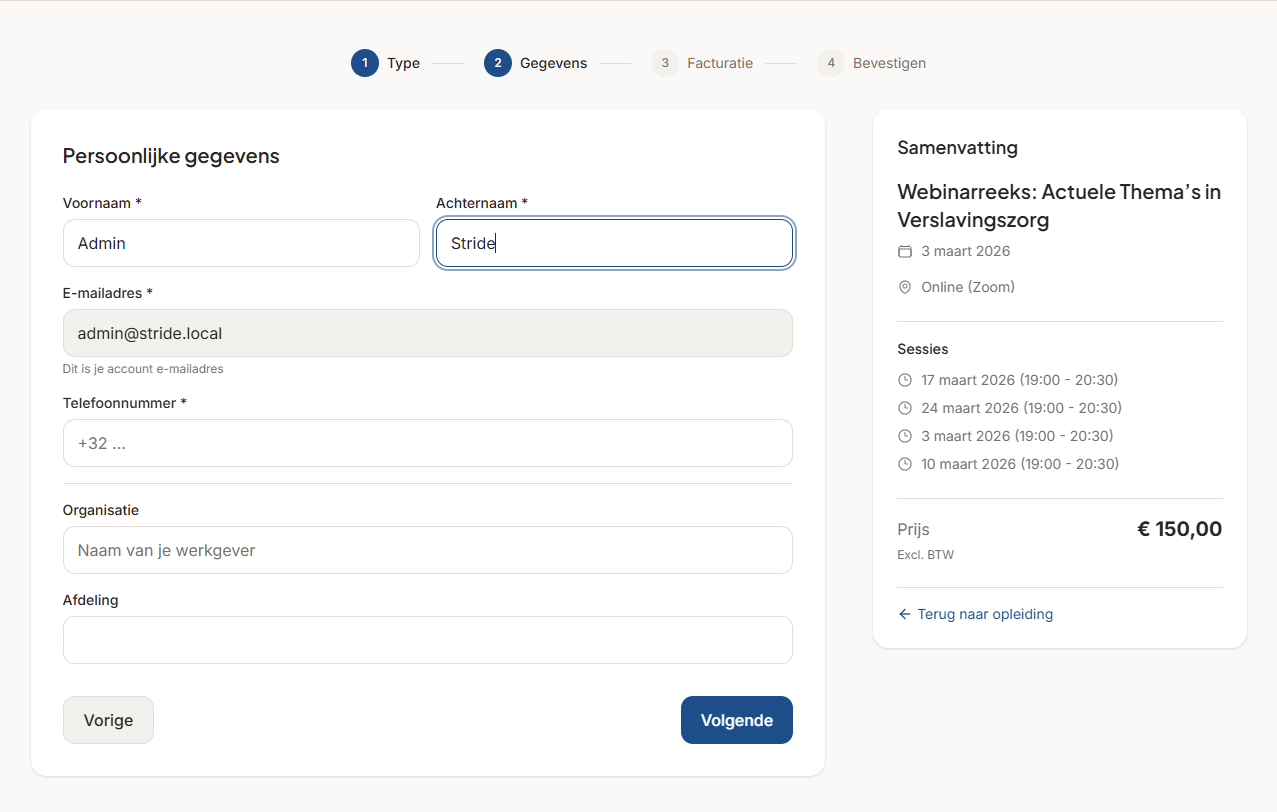Click the clock icon for 3 maart session
The height and width of the screenshot is (812, 1277).
tap(905, 436)
